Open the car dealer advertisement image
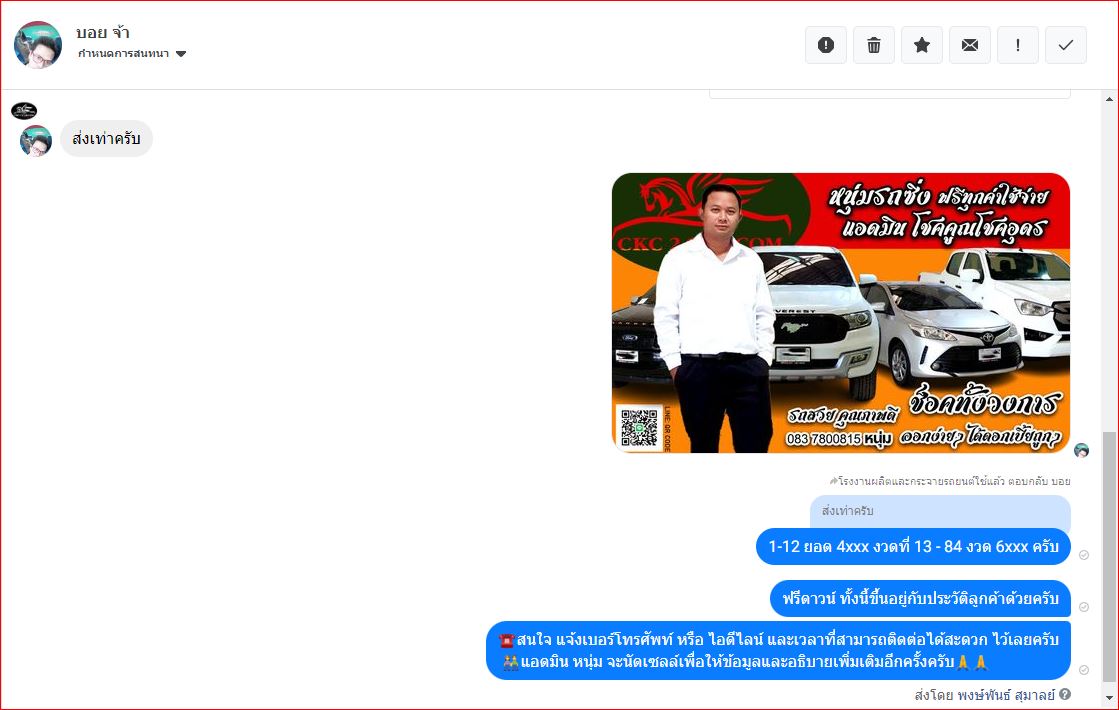The height and width of the screenshot is (710, 1119). pyautogui.click(x=841, y=313)
